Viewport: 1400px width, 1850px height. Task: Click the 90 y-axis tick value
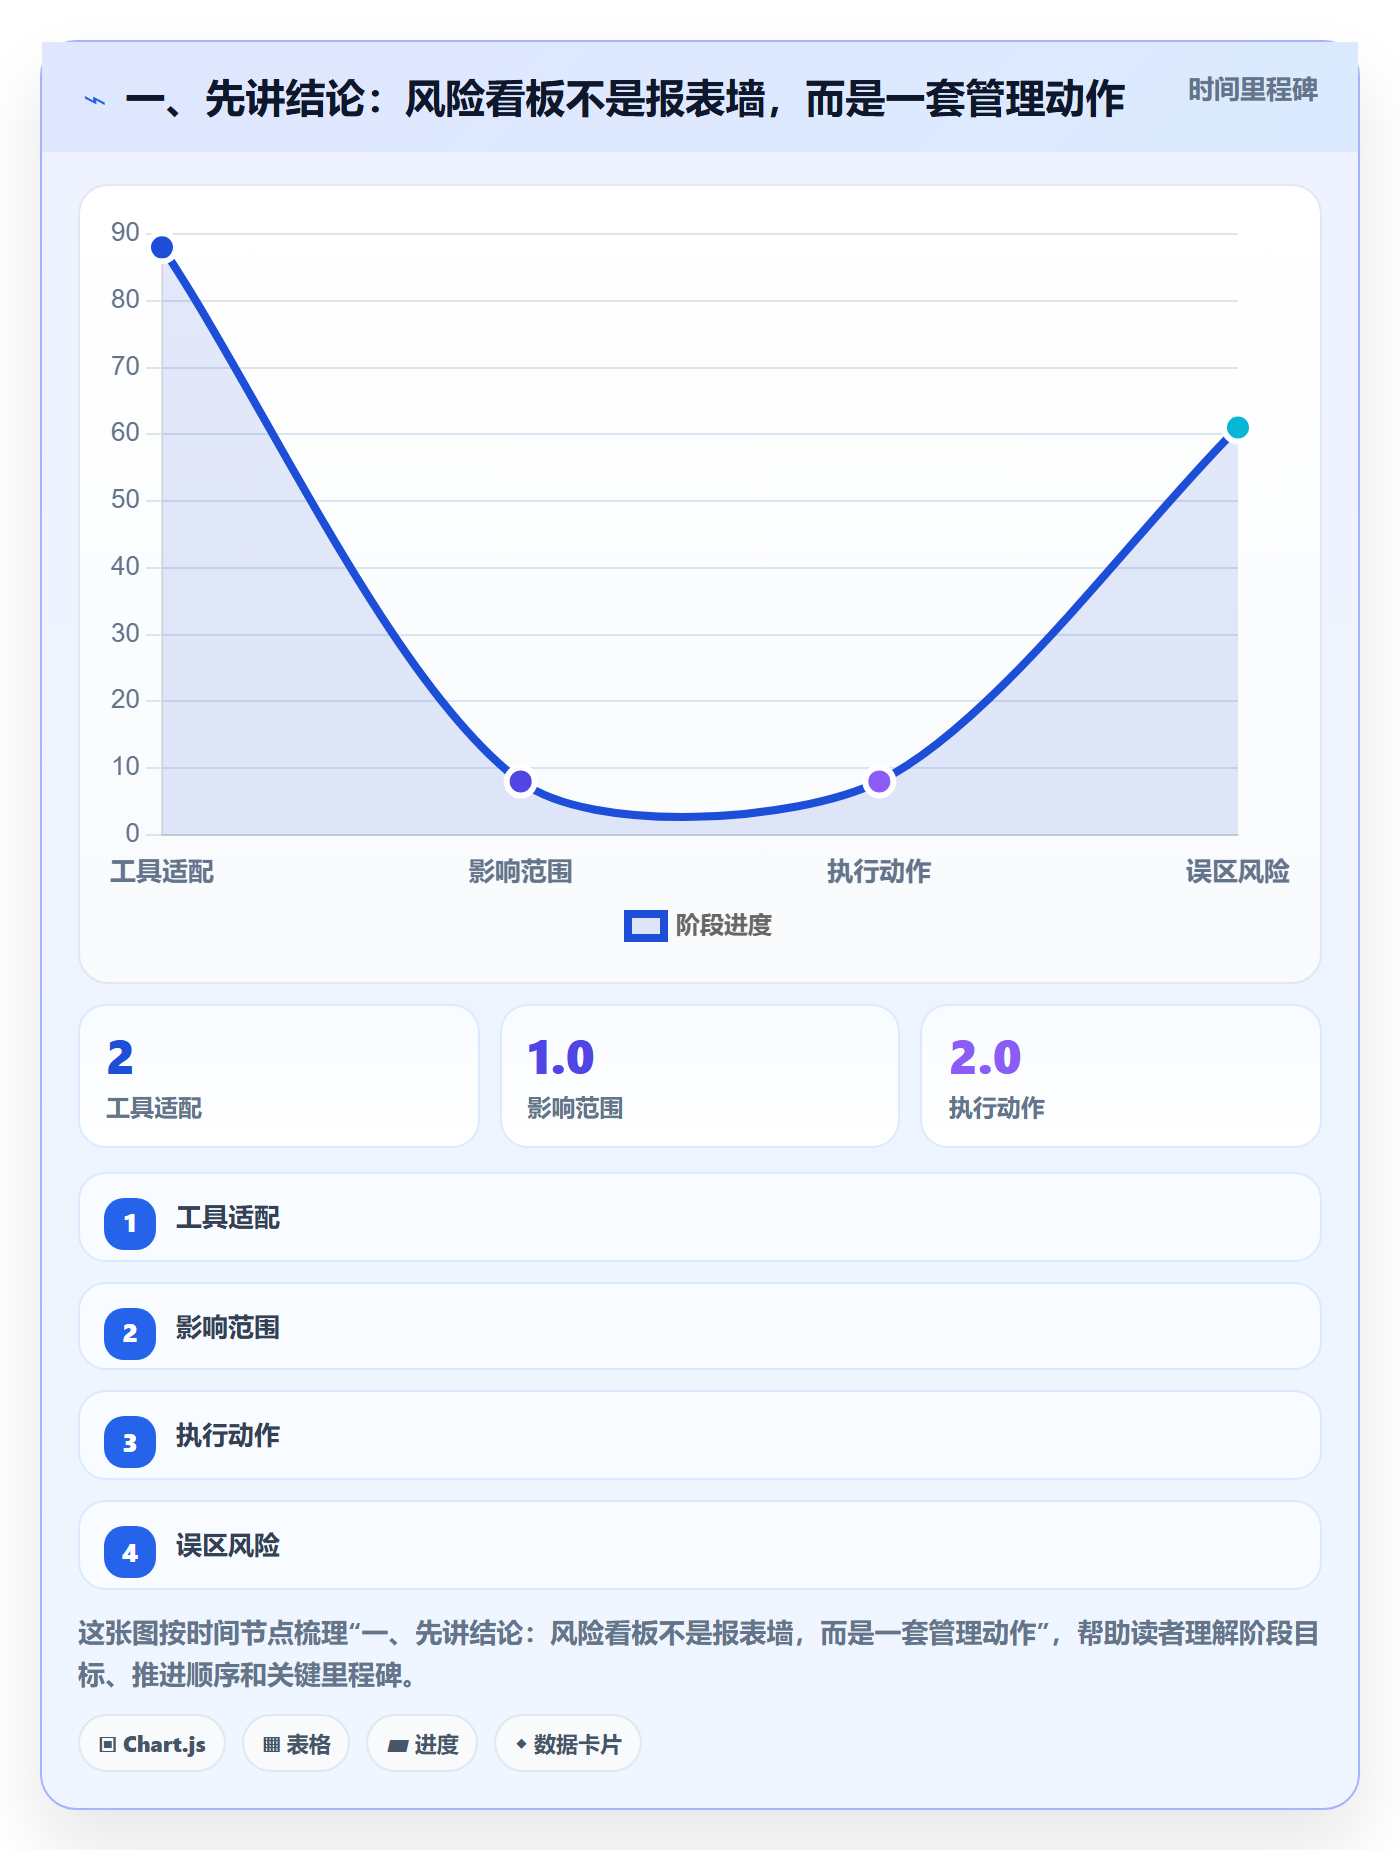point(125,233)
